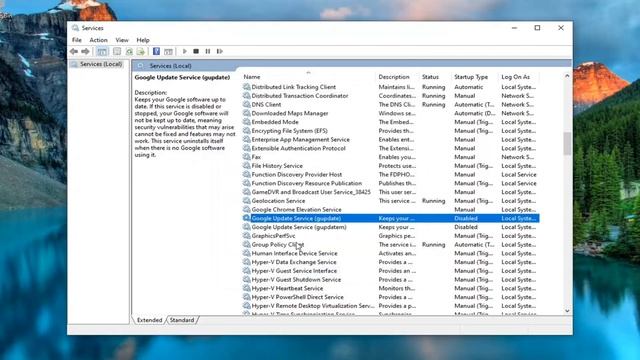Open the View menu

click(x=122, y=40)
